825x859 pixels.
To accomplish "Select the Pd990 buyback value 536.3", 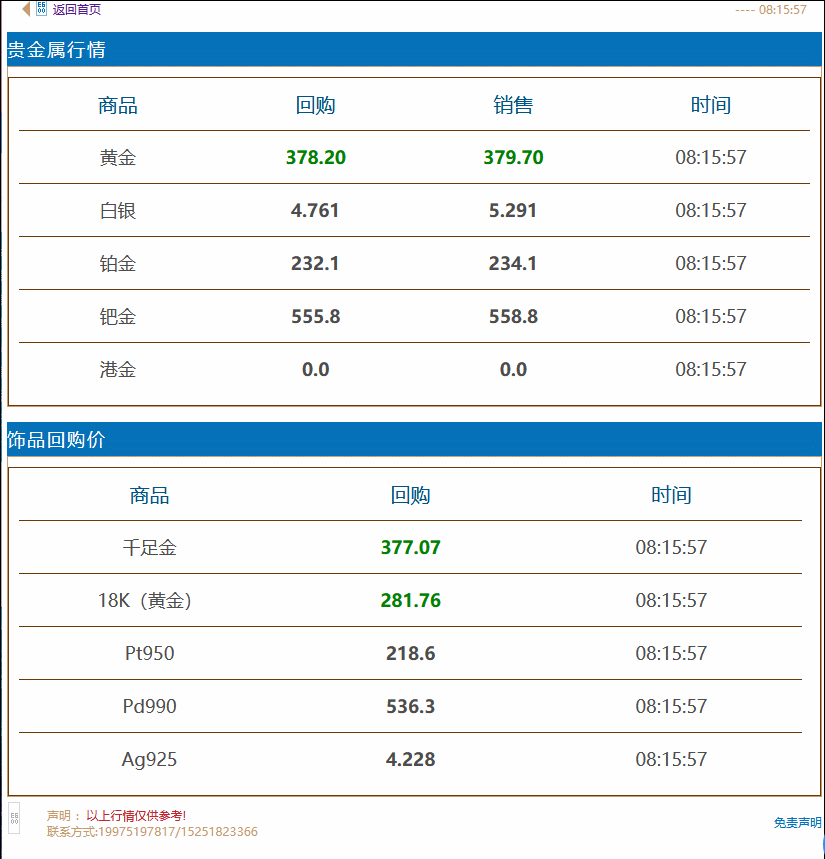I will pyautogui.click(x=410, y=707).
